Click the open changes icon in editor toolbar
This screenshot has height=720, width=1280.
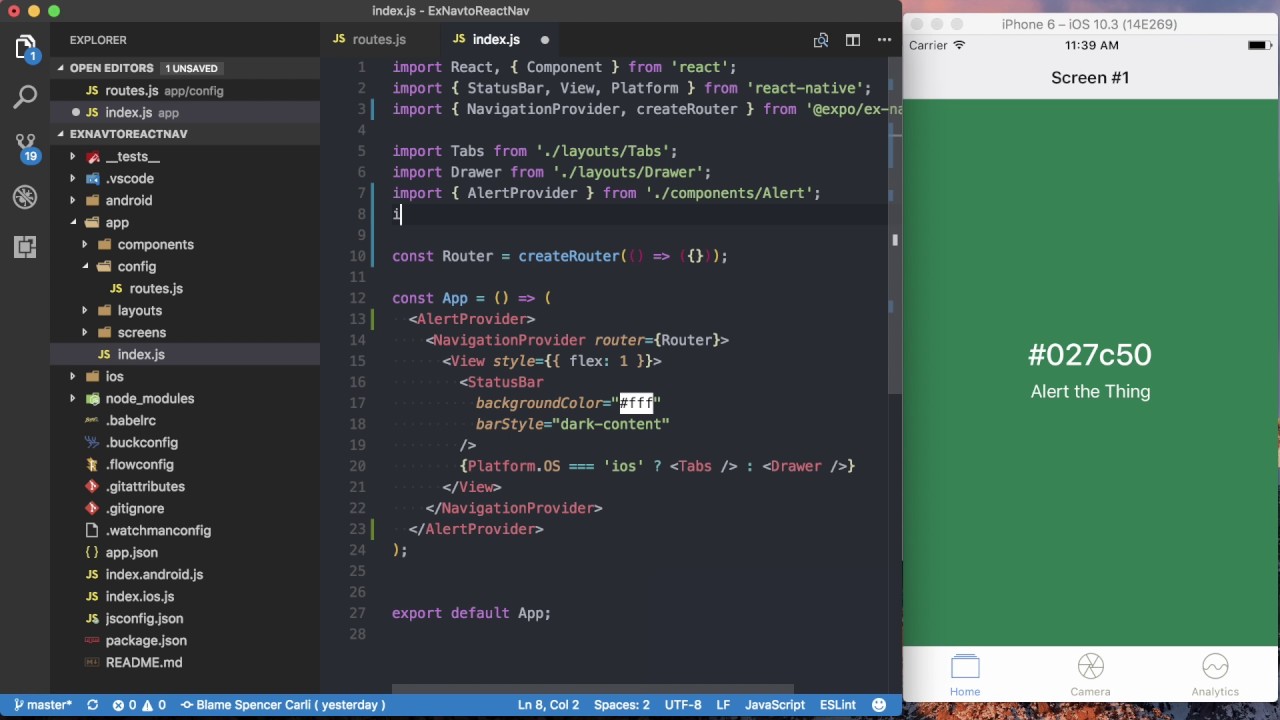[821, 40]
